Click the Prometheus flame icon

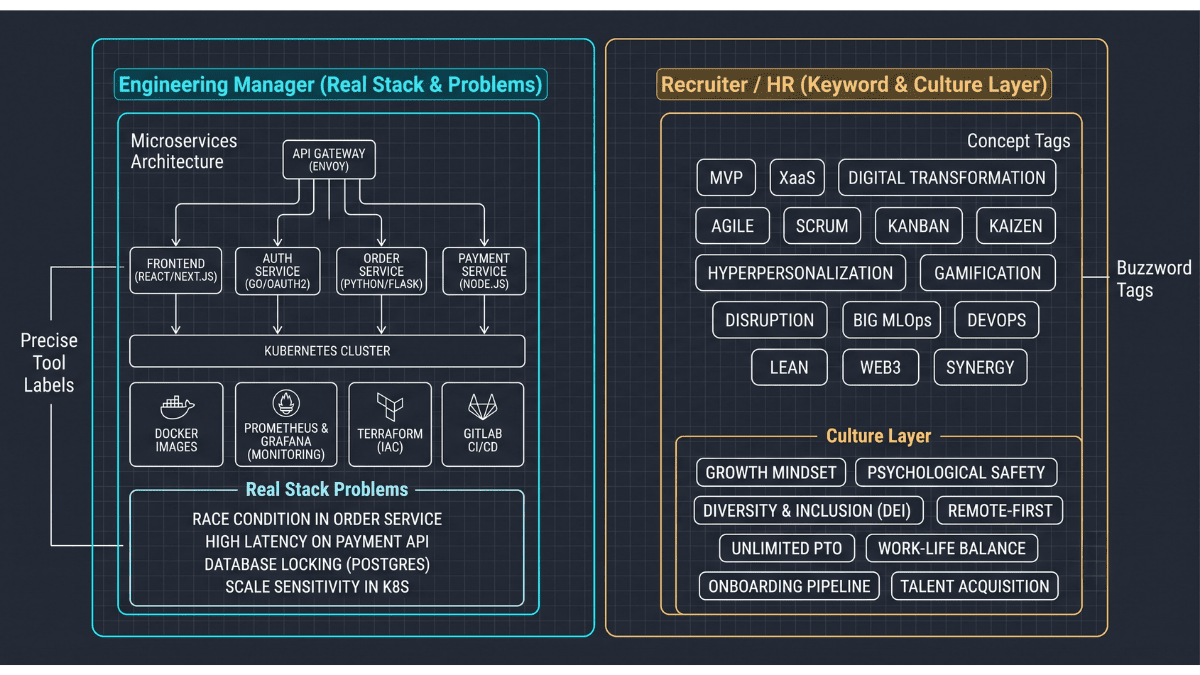tap(286, 404)
